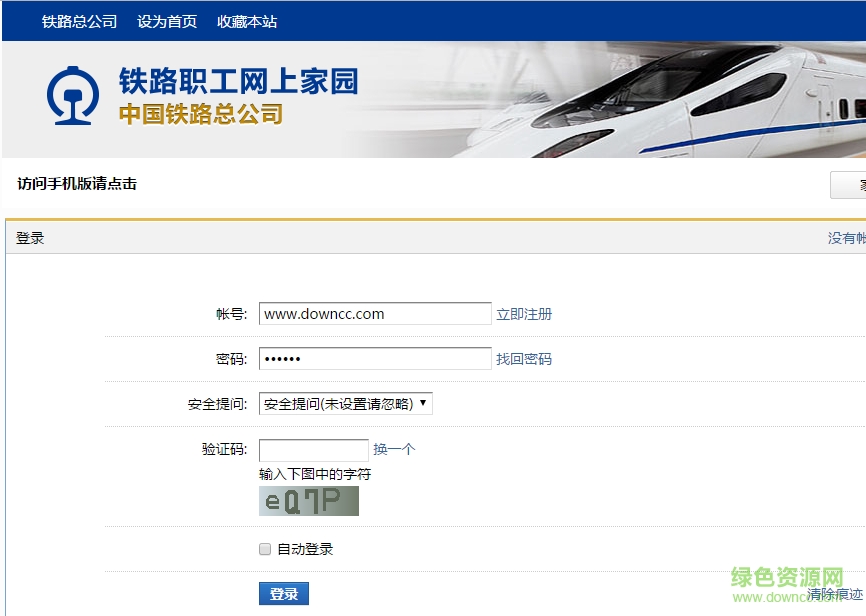Click 设为首页 in the top bar
This screenshot has width=866, height=616.
coord(167,22)
